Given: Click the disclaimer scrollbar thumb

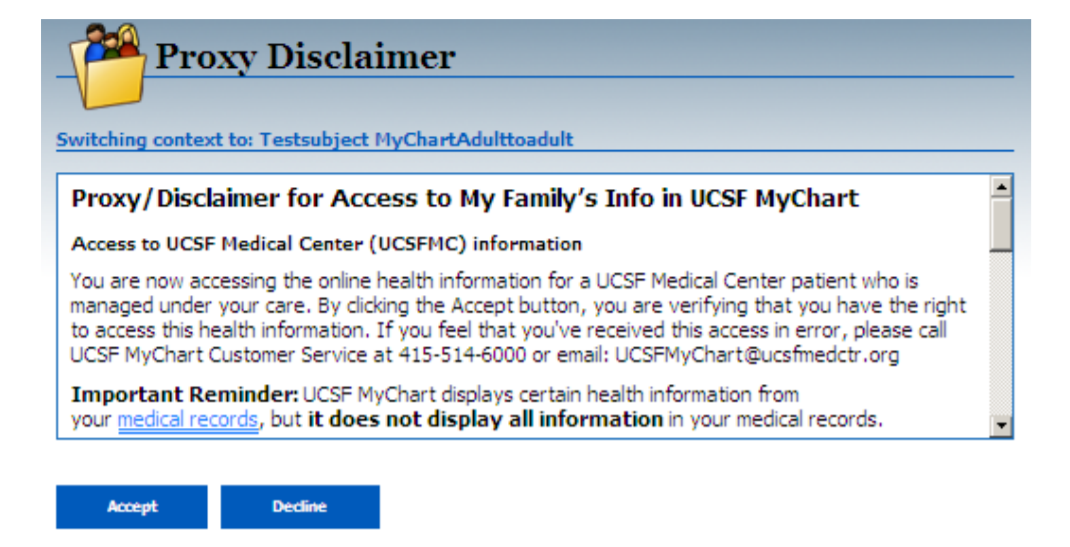Looking at the screenshot, I should [1001, 224].
